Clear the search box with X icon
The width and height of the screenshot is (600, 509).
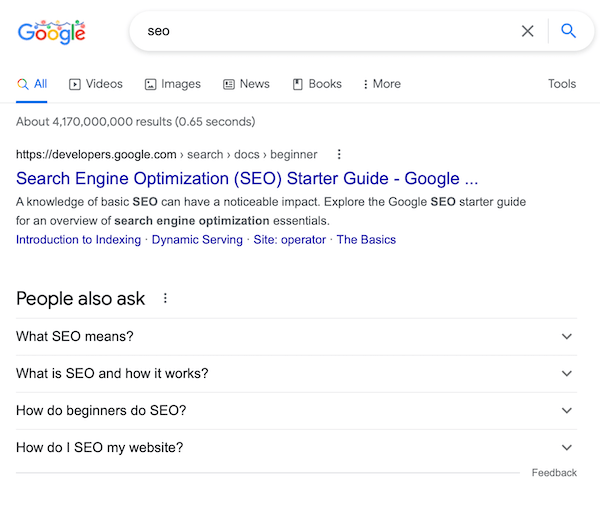click(x=527, y=31)
